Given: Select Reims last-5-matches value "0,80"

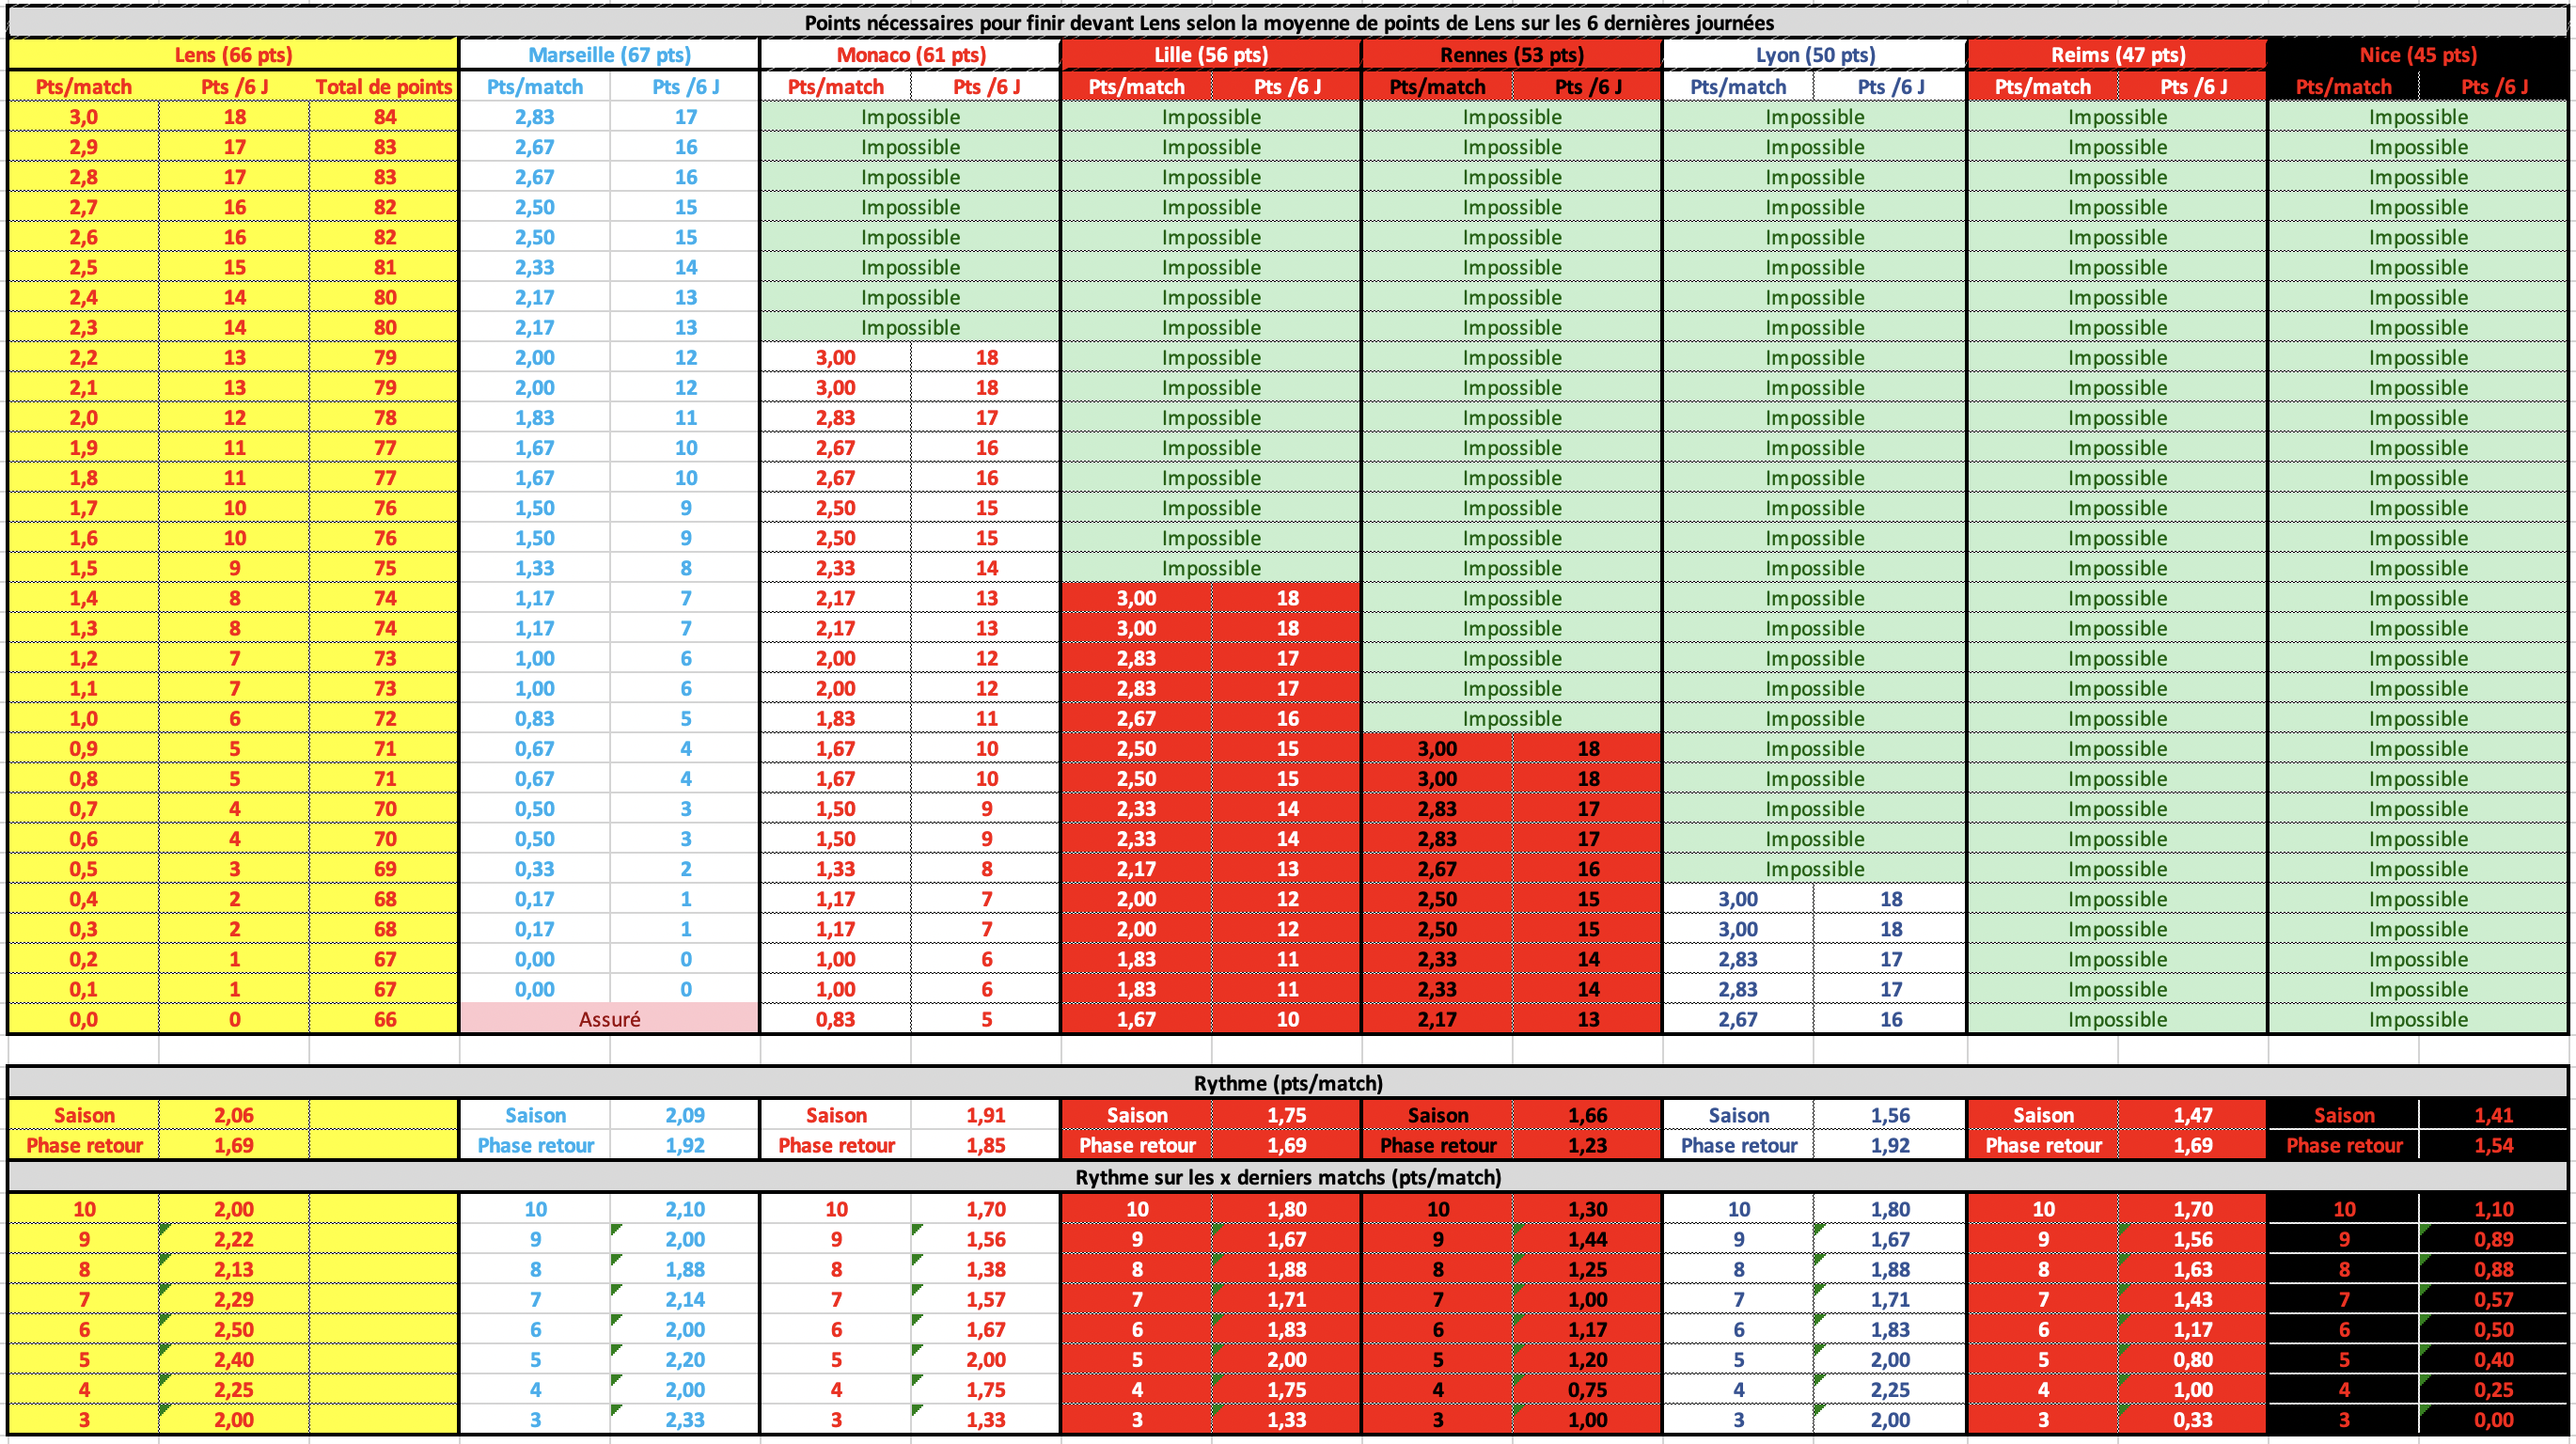Looking at the screenshot, I should point(2193,1359).
